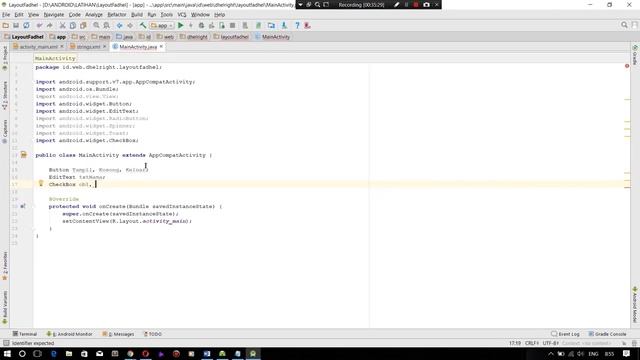
Task: Switch to the strings.xml tab
Action: pos(88,47)
